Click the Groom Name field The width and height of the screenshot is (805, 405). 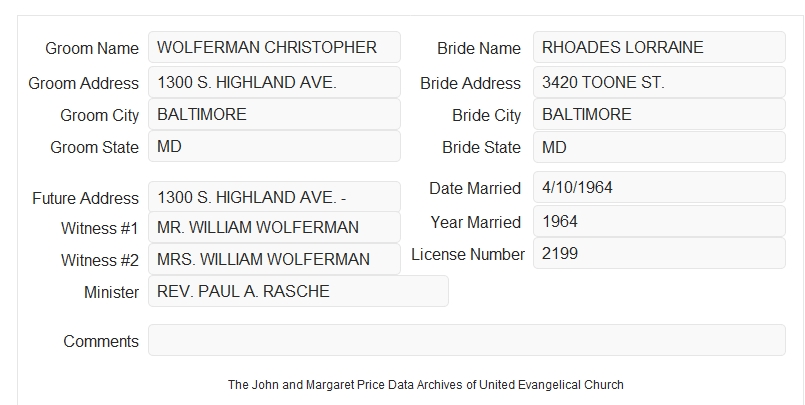pyautogui.click(x=274, y=47)
